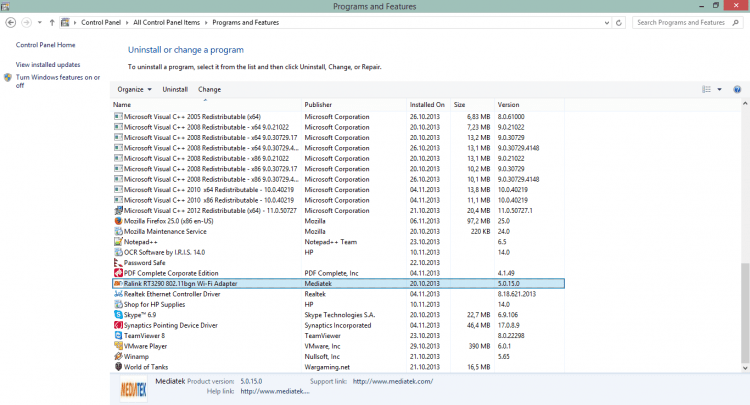Click the Notepad++ program icon
The height and width of the screenshot is (405, 750).
coord(118,242)
